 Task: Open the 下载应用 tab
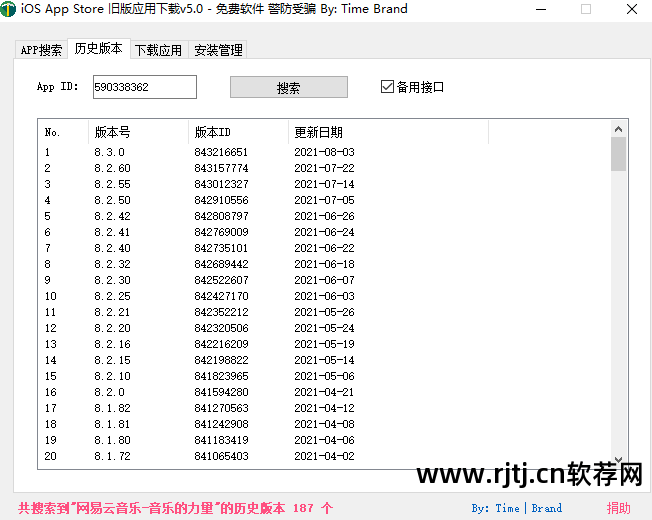coord(158,50)
